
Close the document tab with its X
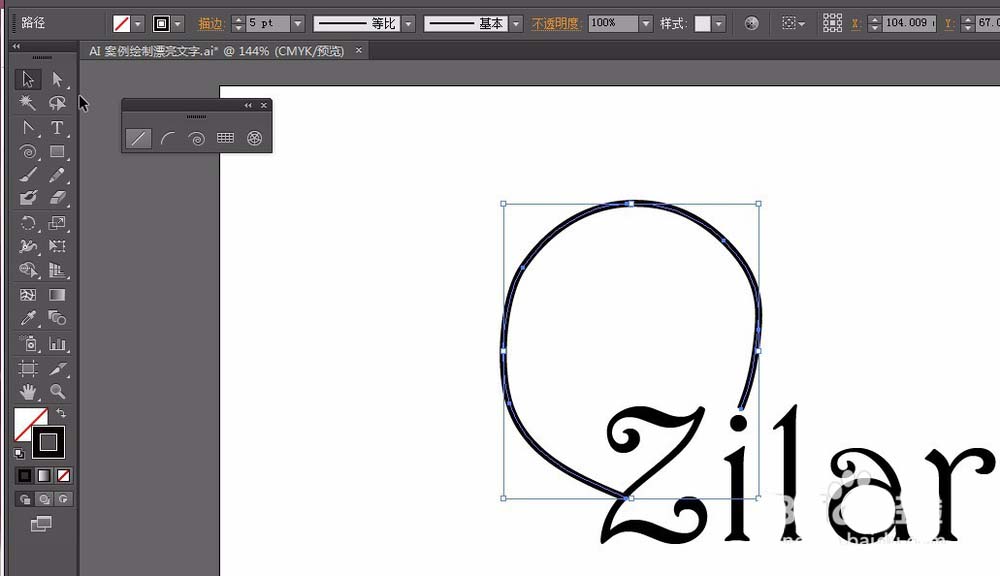359,50
